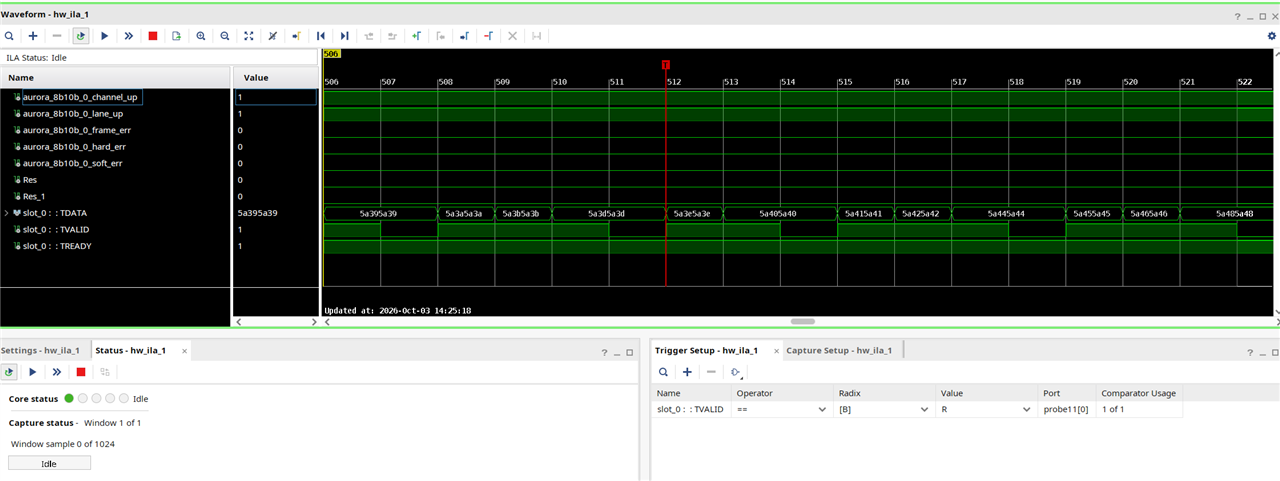Select aurora_8b10b_0_frame_err signal
The height and width of the screenshot is (481, 1280).
tap(76, 130)
